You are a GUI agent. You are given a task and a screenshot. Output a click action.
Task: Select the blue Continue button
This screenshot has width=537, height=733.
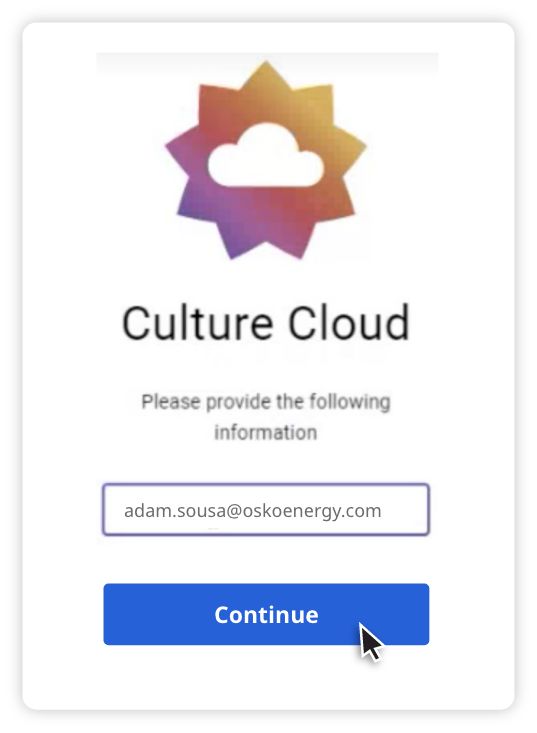coord(266,614)
